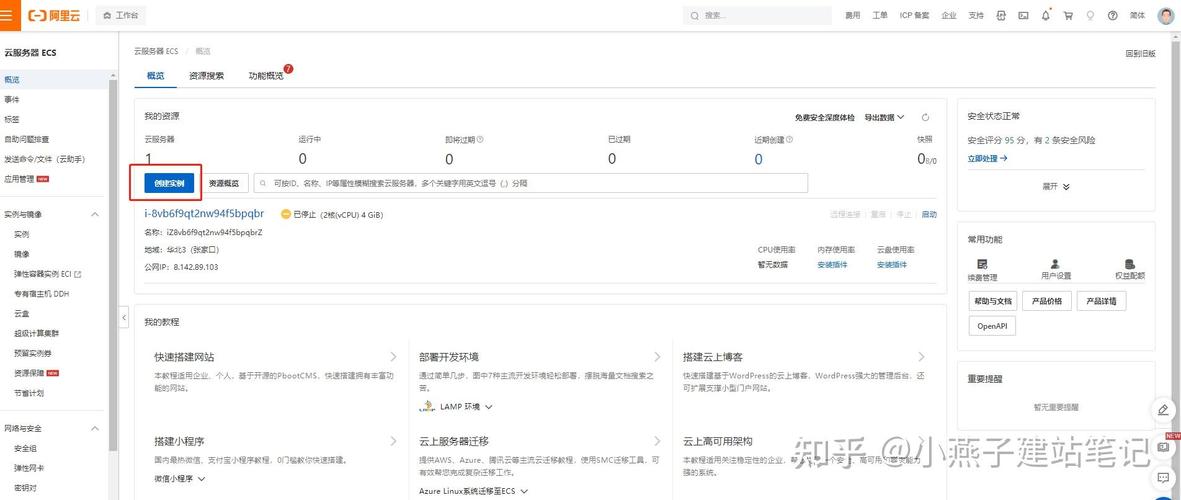Click the mobile app icon in header
The width and height of the screenshot is (1181, 500).
[x=1001, y=15]
